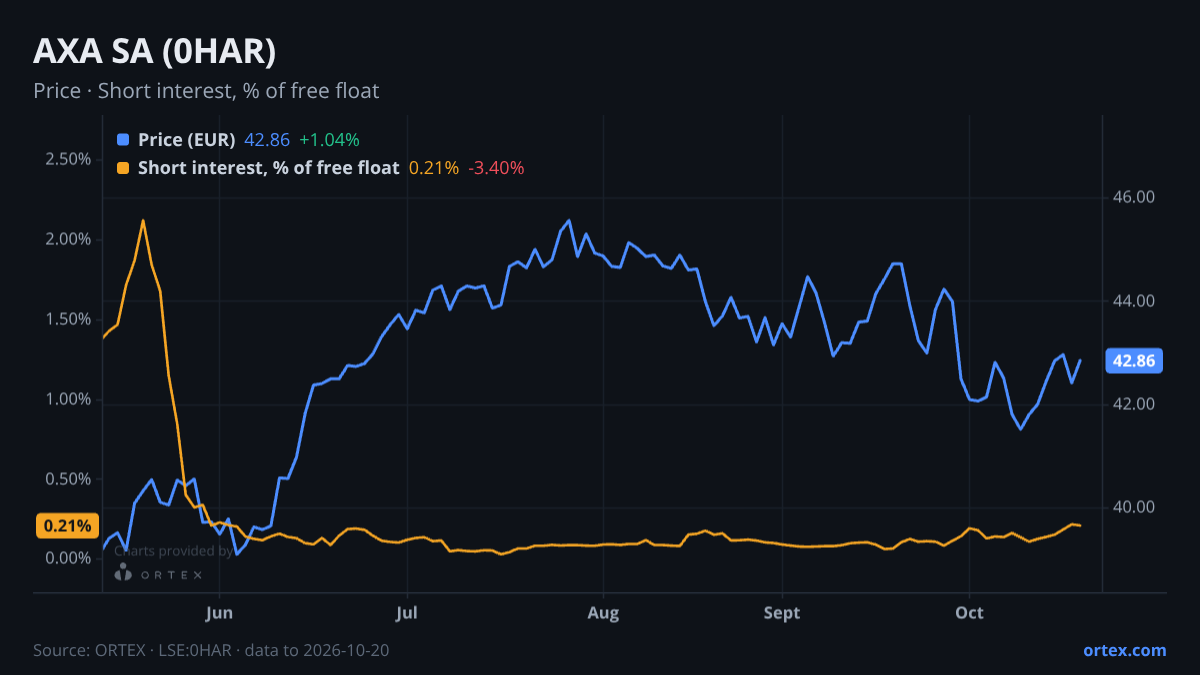
Task: Click the blue Price legend color square
Action: coord(123,140)
